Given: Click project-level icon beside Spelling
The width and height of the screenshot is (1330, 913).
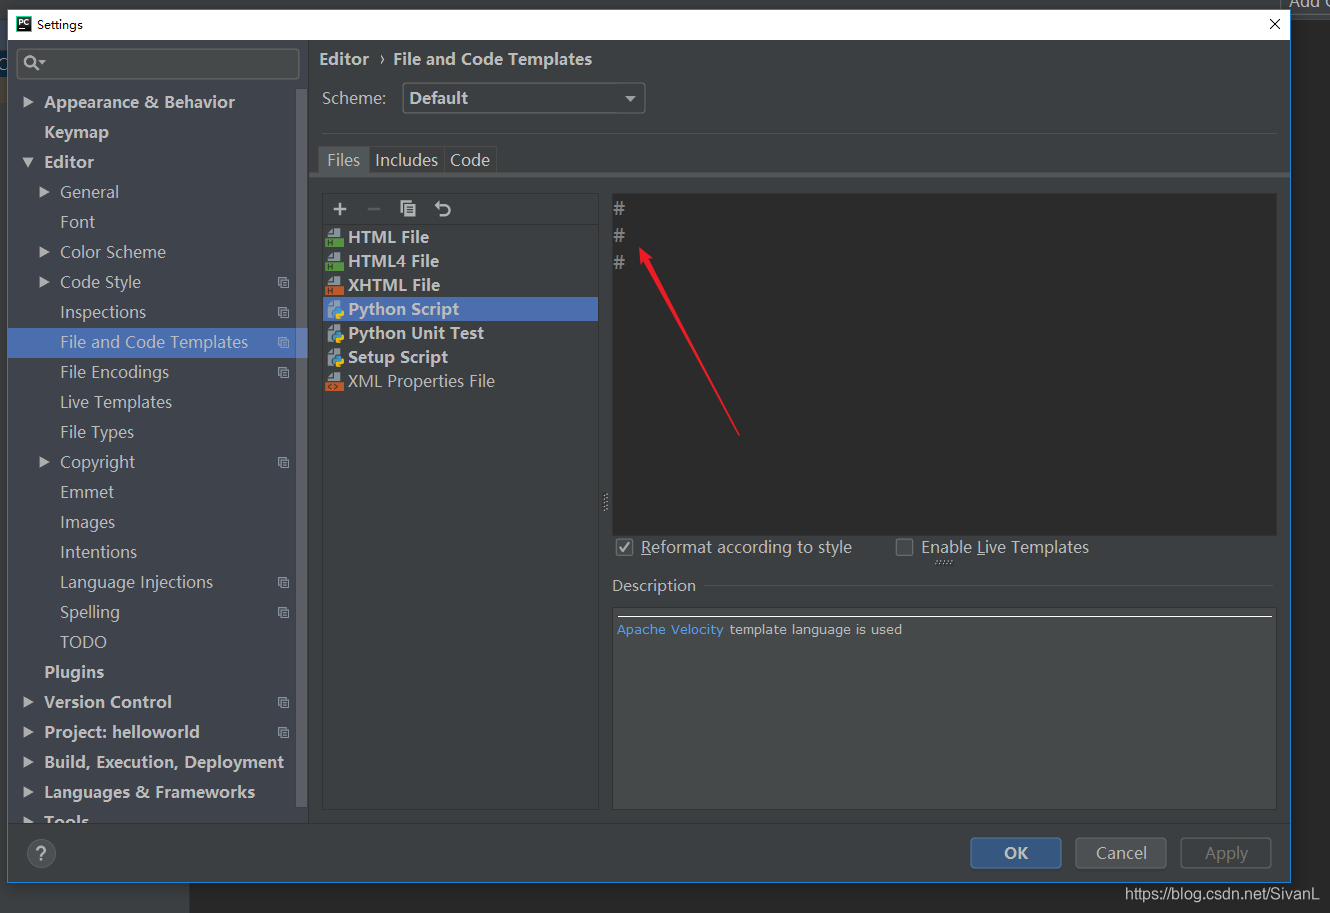Looking at the screenshot, I should (x=283, y=613).
